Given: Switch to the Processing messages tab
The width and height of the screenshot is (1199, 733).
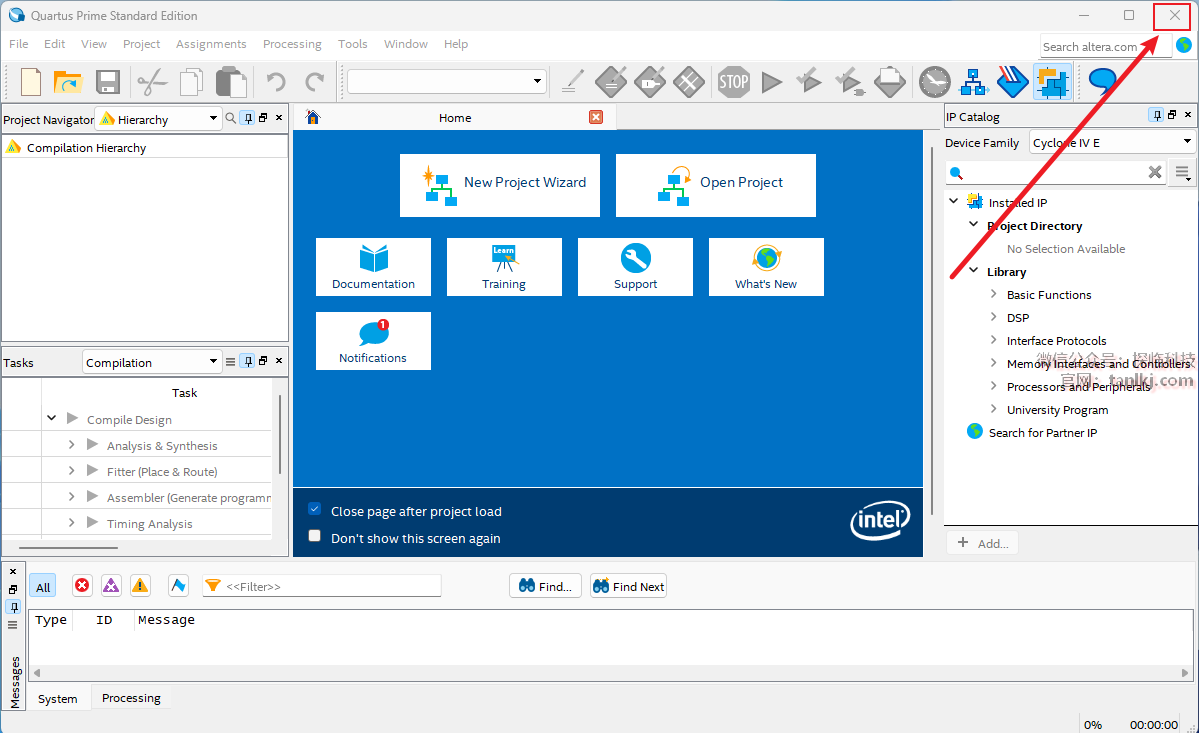Looking at the screenshot, I should [x=131, y=698].
